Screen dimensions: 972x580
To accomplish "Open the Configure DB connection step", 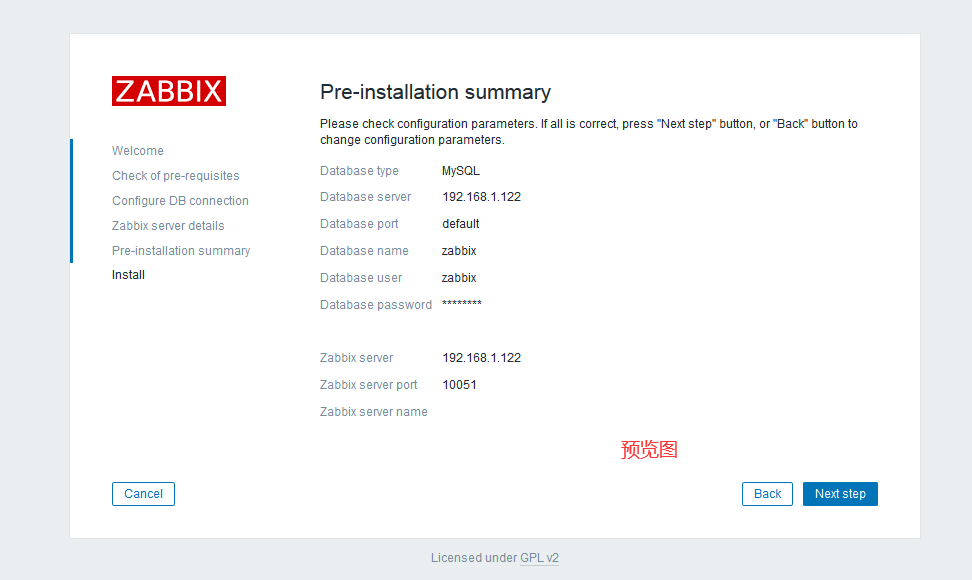I will (180, 201).
